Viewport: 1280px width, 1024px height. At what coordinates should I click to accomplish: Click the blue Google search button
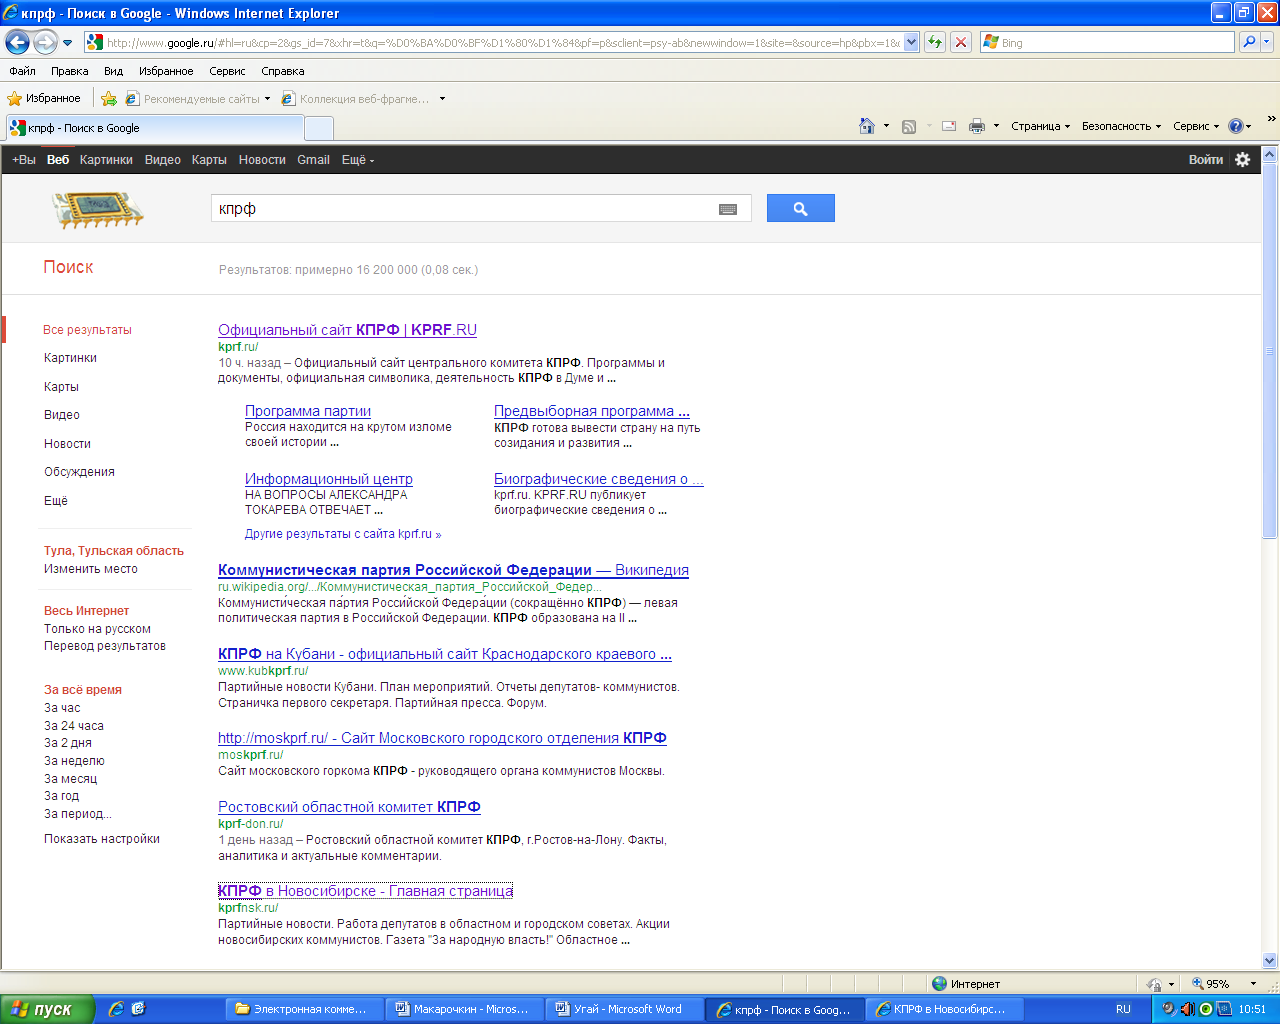800,208
